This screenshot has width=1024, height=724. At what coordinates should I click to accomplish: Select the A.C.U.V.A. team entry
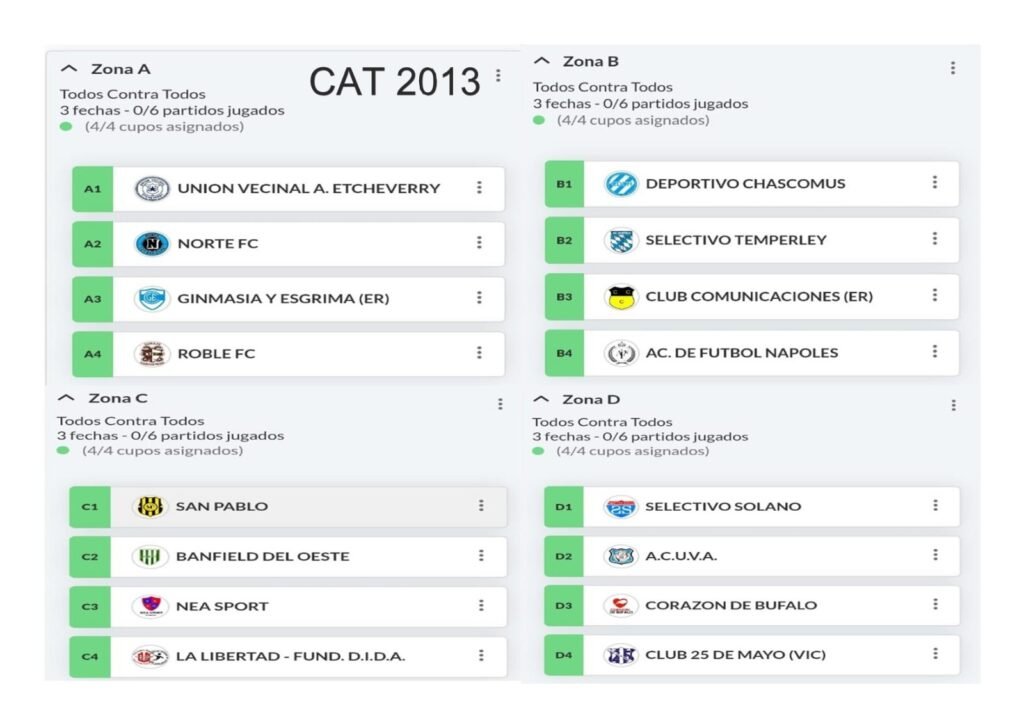[770, 556]
